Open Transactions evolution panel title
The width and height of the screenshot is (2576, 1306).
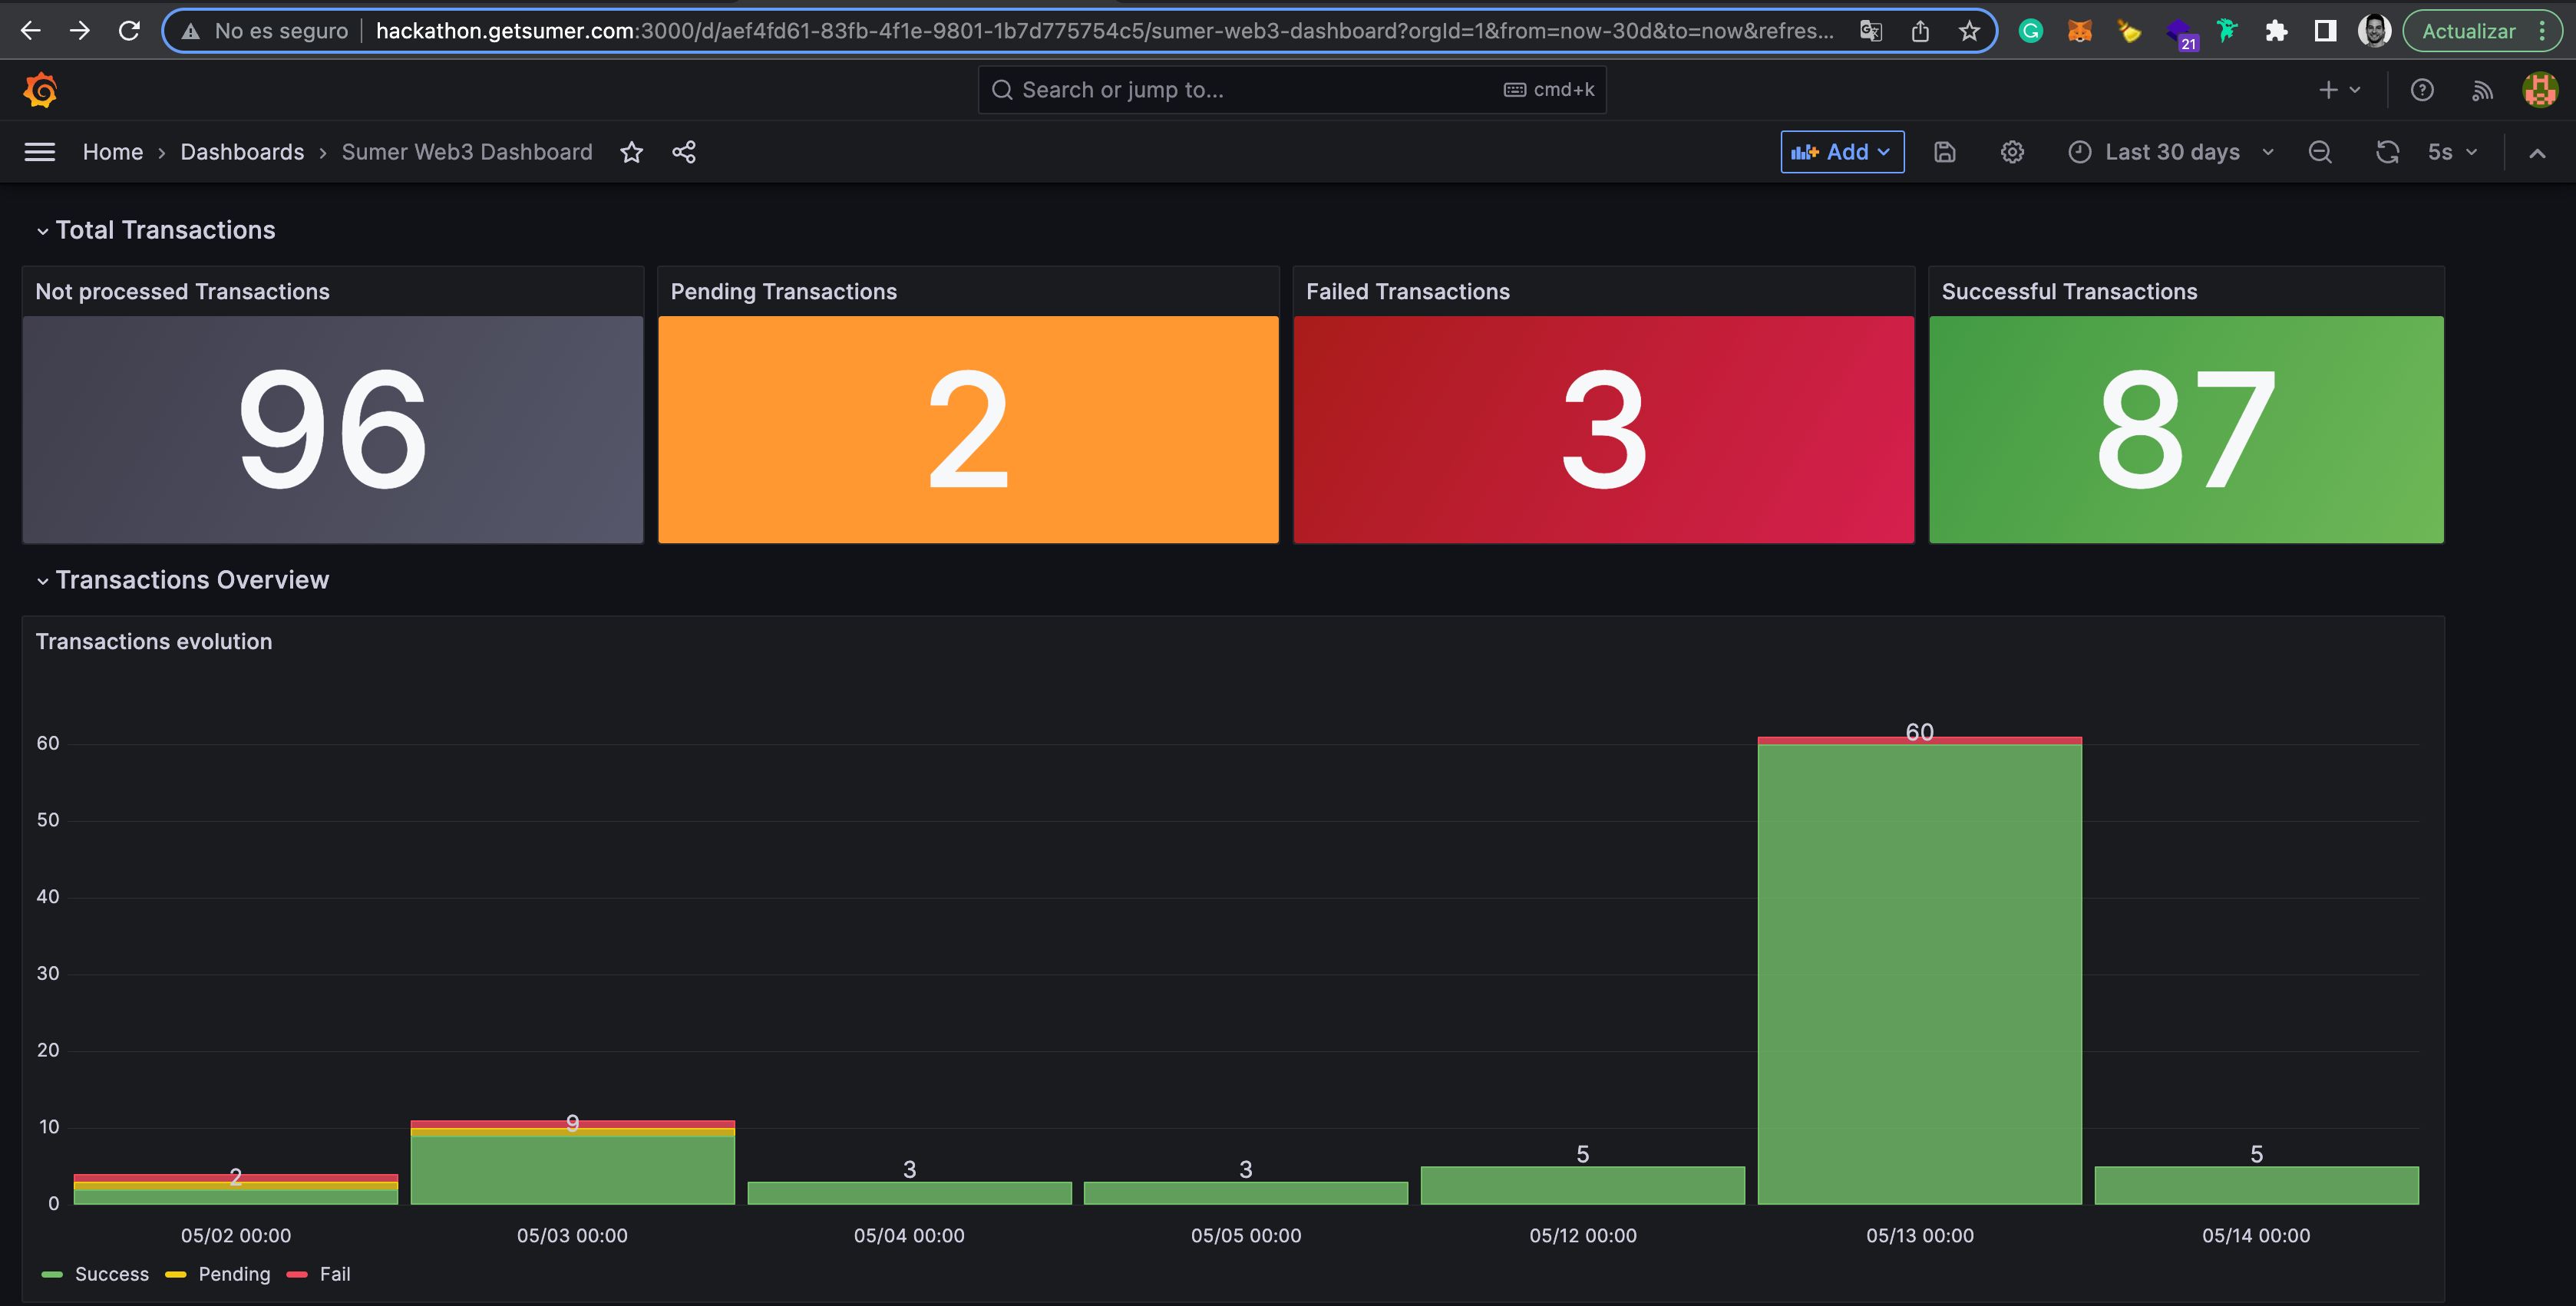click(x=154, y=642)
